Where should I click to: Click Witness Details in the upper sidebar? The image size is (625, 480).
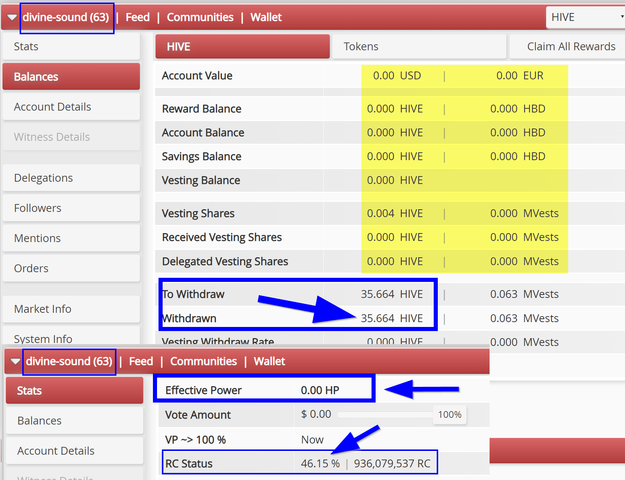click(71, 137)
